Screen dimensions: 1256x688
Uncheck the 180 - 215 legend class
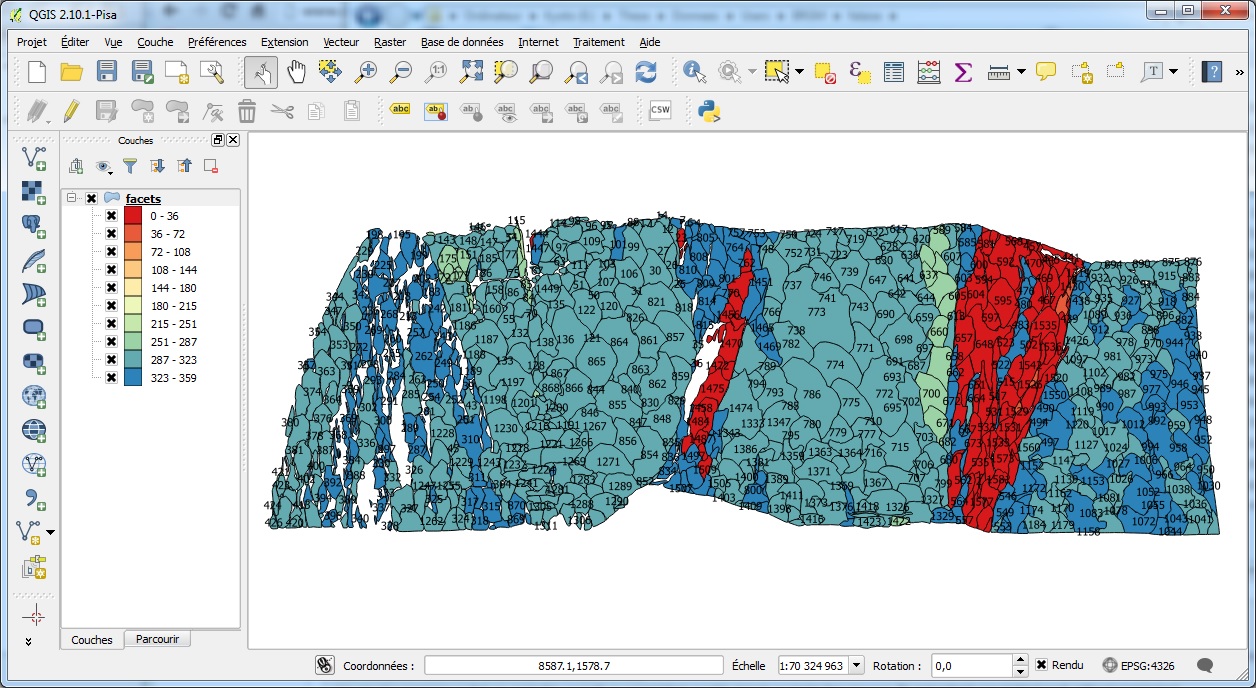click(111, 305)
